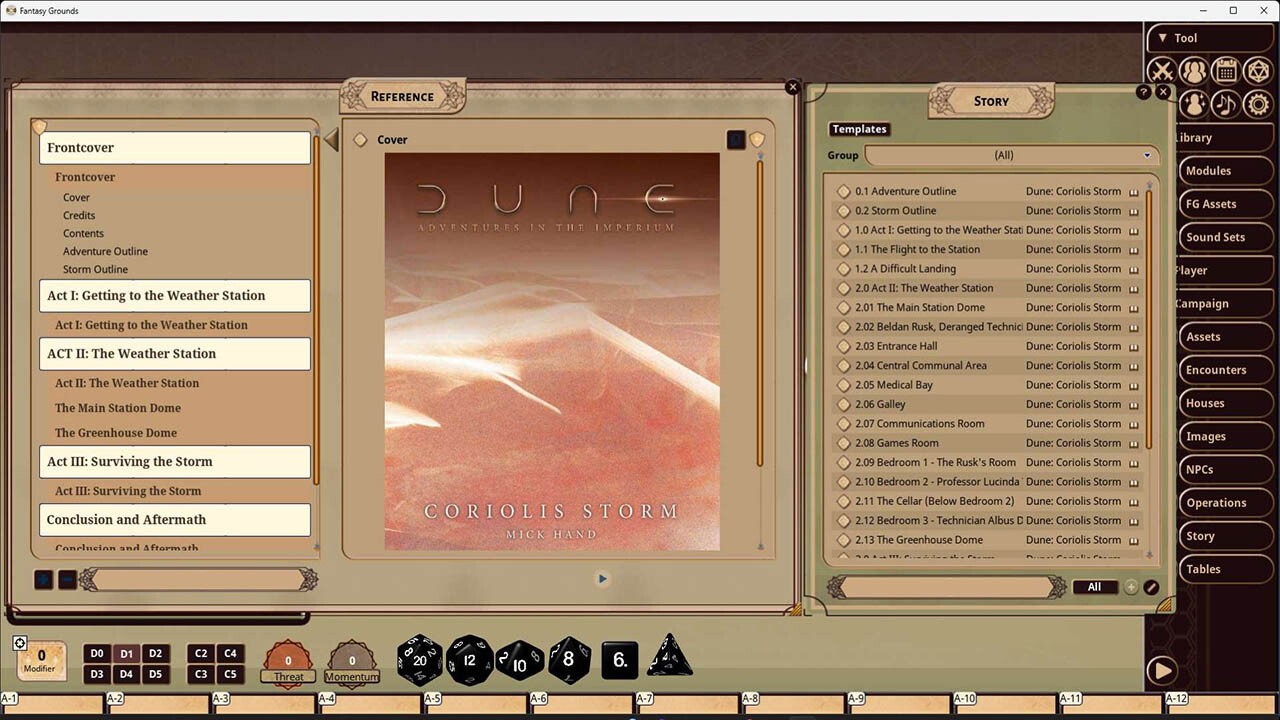Open the Combat Tracker crossed-swords tool icon
Screen dimensions: 1280x720
1161,70
